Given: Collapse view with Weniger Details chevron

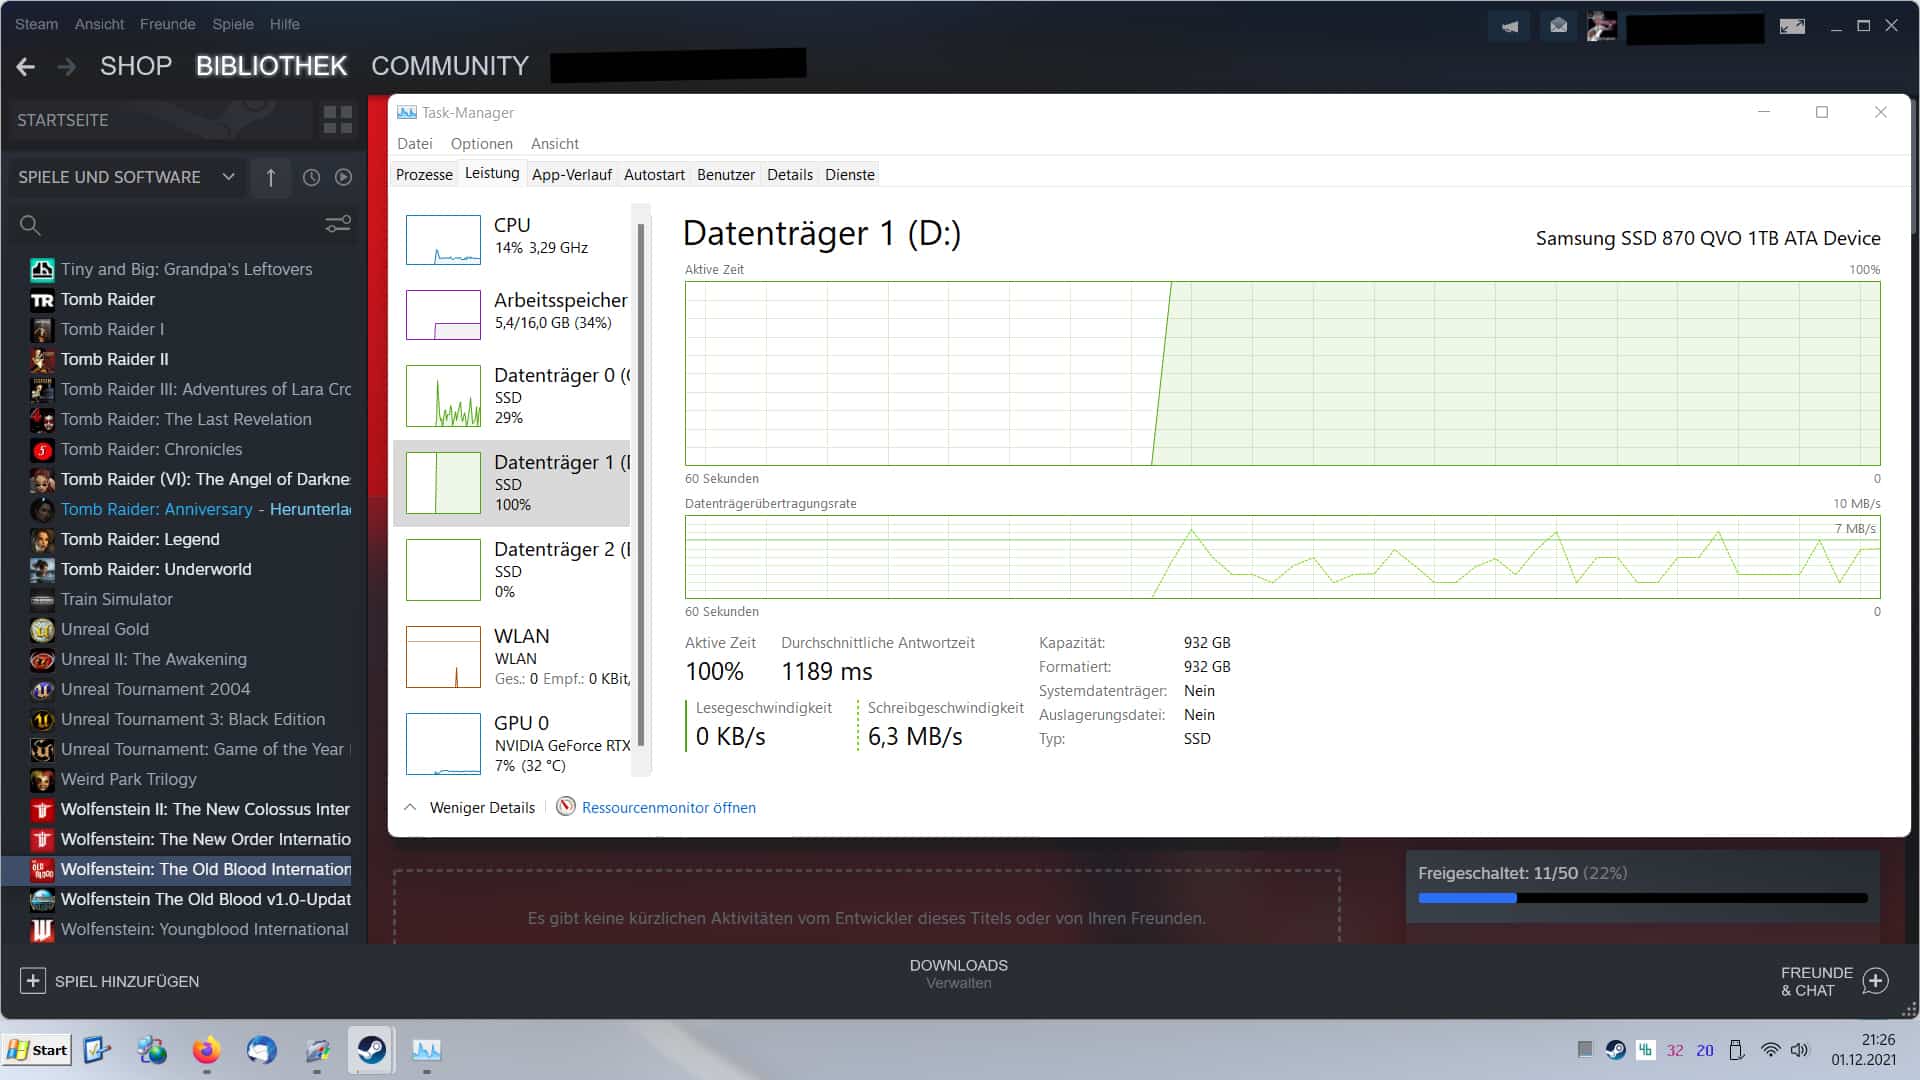Looking at the screenshot, I should coord(410,807).
